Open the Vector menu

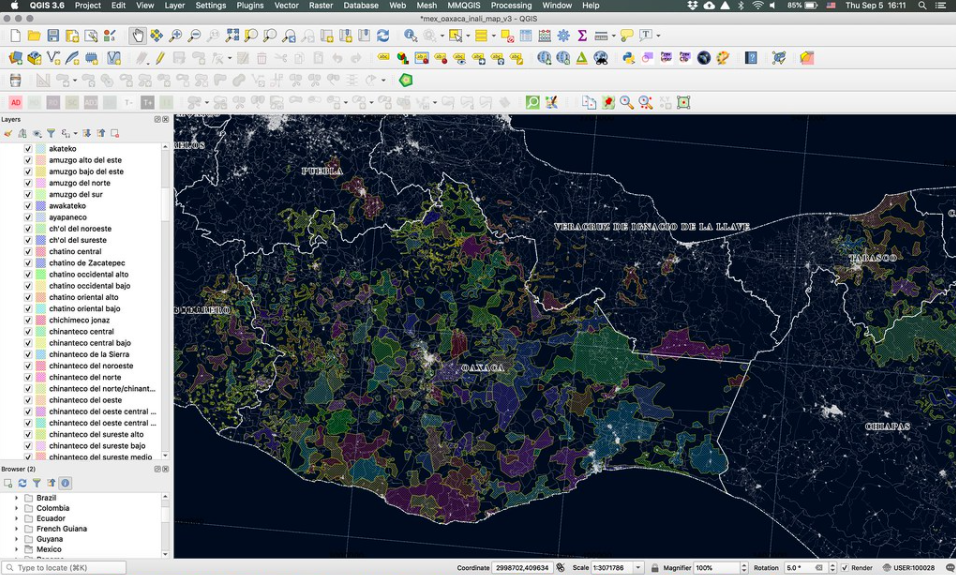286,5
